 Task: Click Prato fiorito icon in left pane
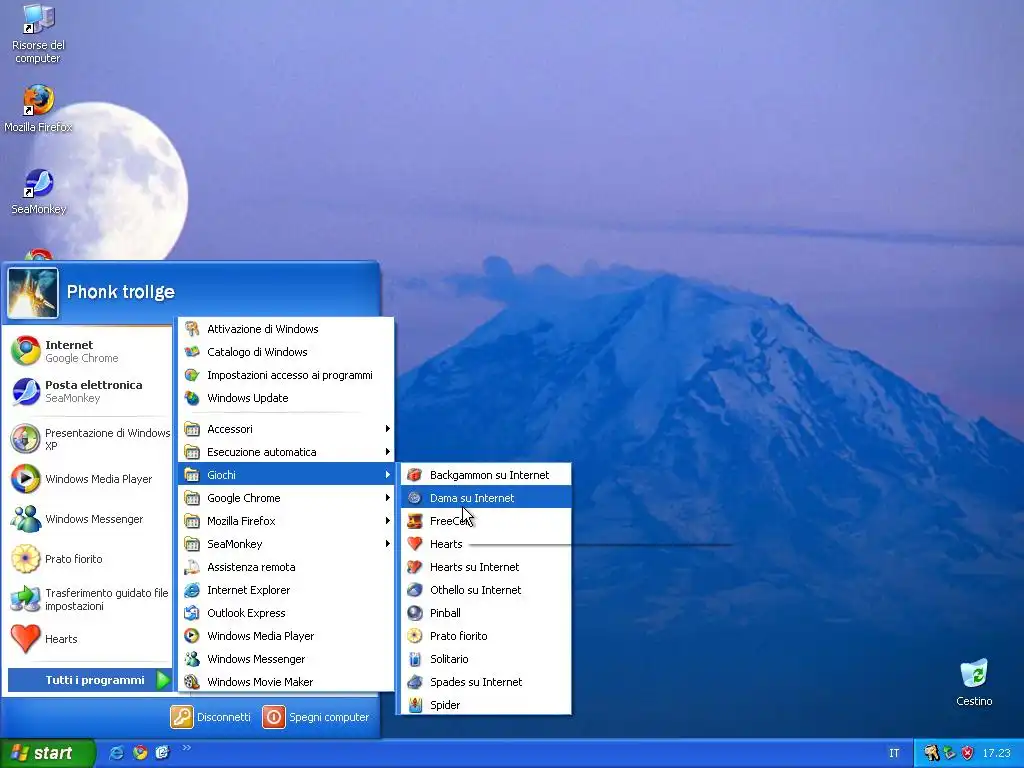[25, 558]
